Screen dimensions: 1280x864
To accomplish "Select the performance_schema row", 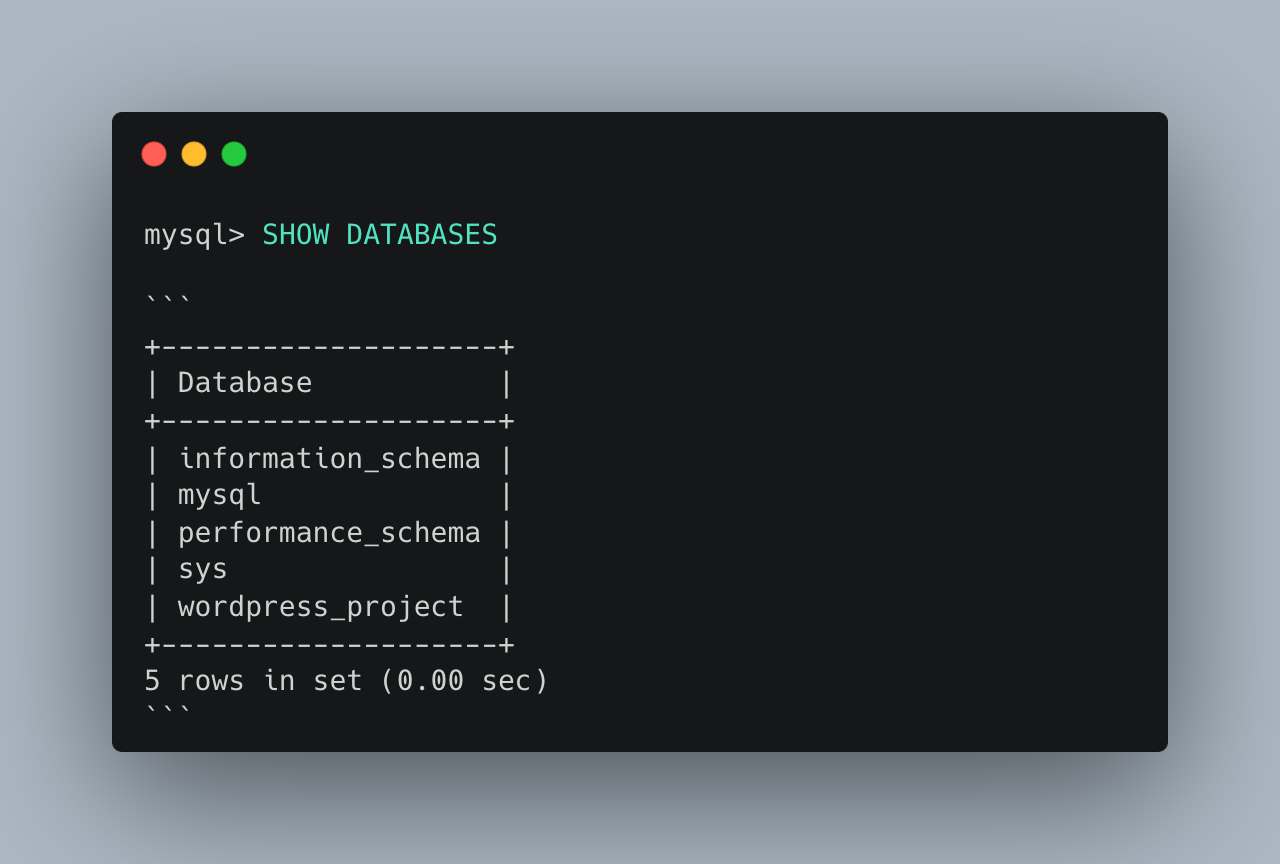I will [329, 533].
